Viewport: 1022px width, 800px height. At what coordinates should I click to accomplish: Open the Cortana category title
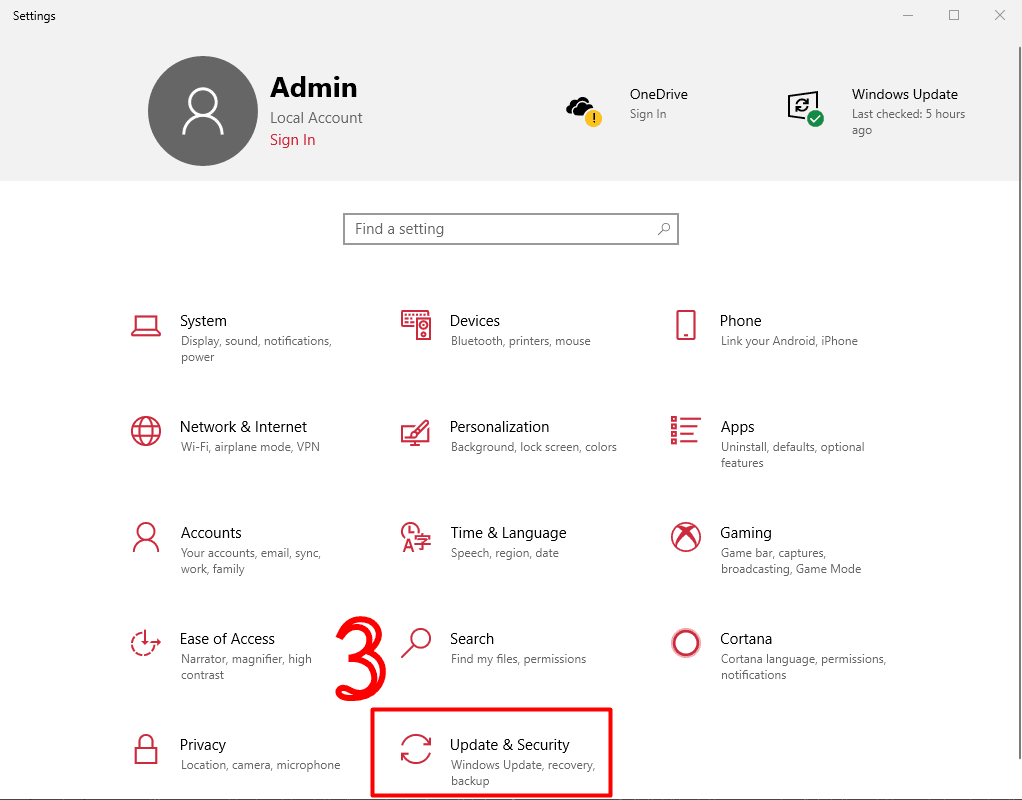746,639
